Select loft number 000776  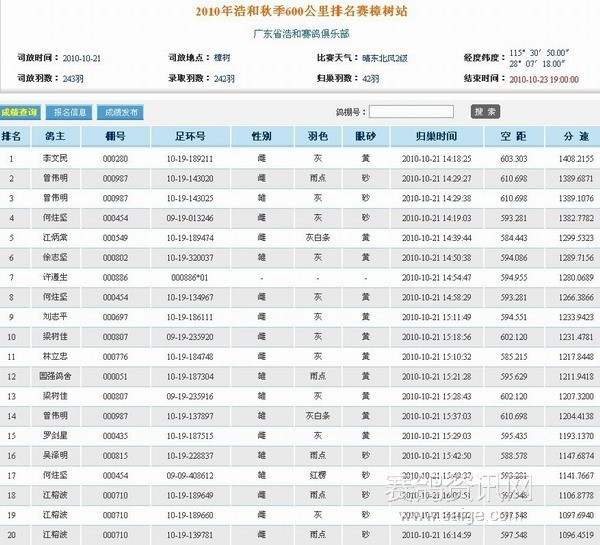click(x=115, y=357)
